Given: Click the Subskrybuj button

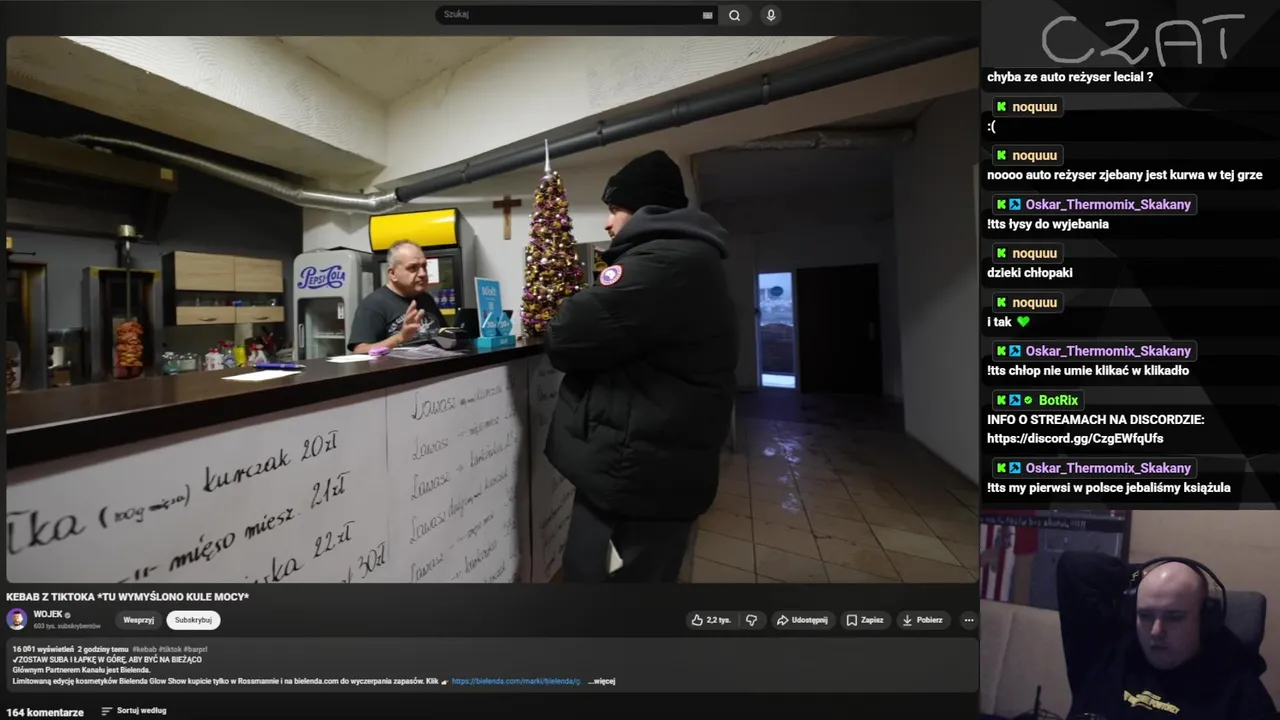Looking at the screenshot, I should pos(193,620).
